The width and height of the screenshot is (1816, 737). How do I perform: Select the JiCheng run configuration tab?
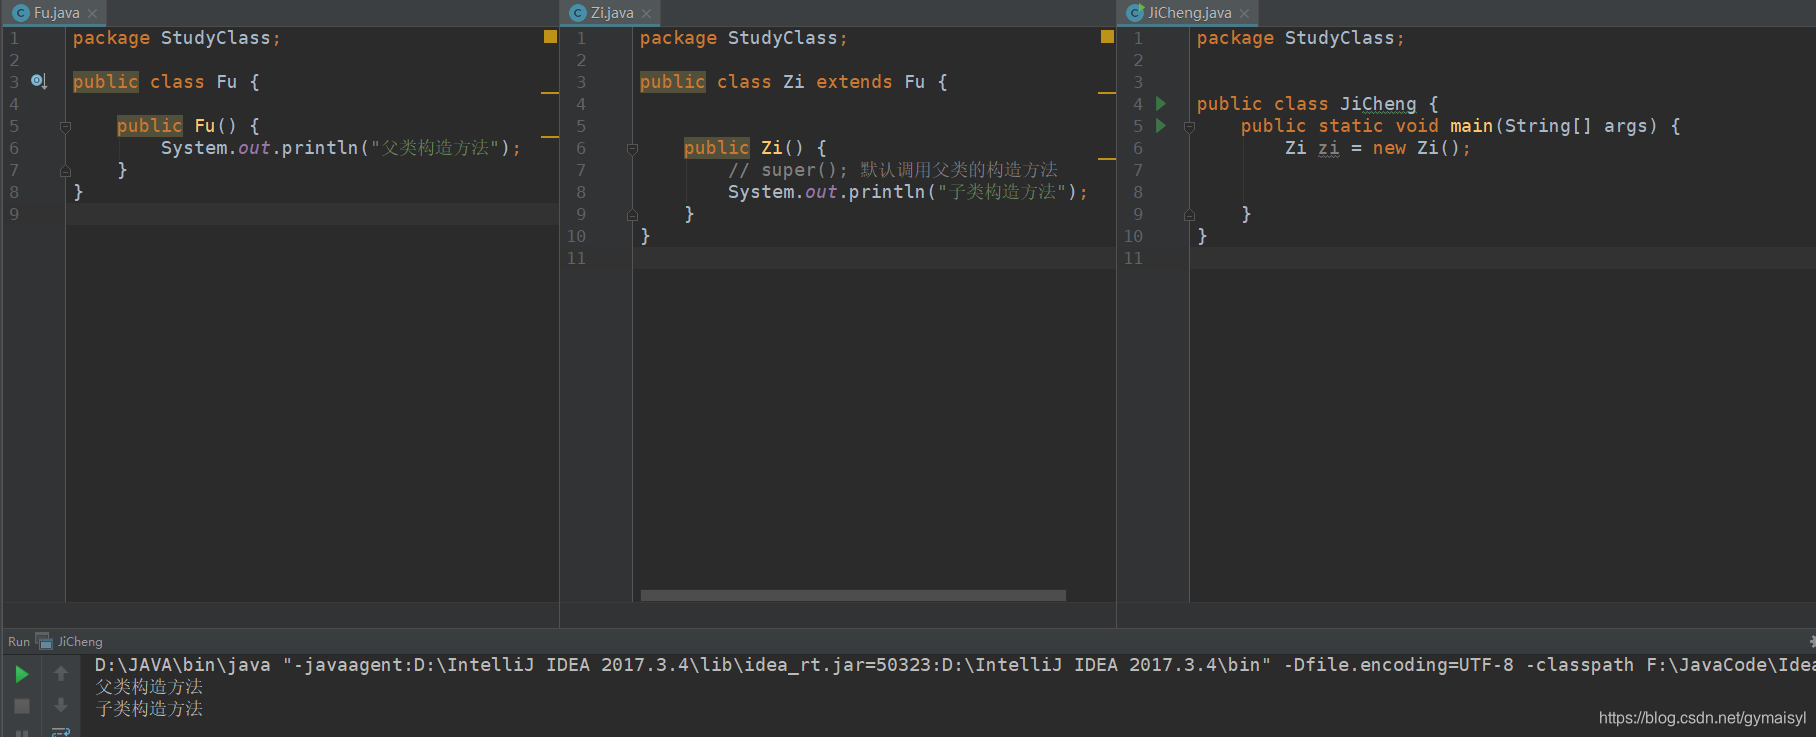click(70, 641)
